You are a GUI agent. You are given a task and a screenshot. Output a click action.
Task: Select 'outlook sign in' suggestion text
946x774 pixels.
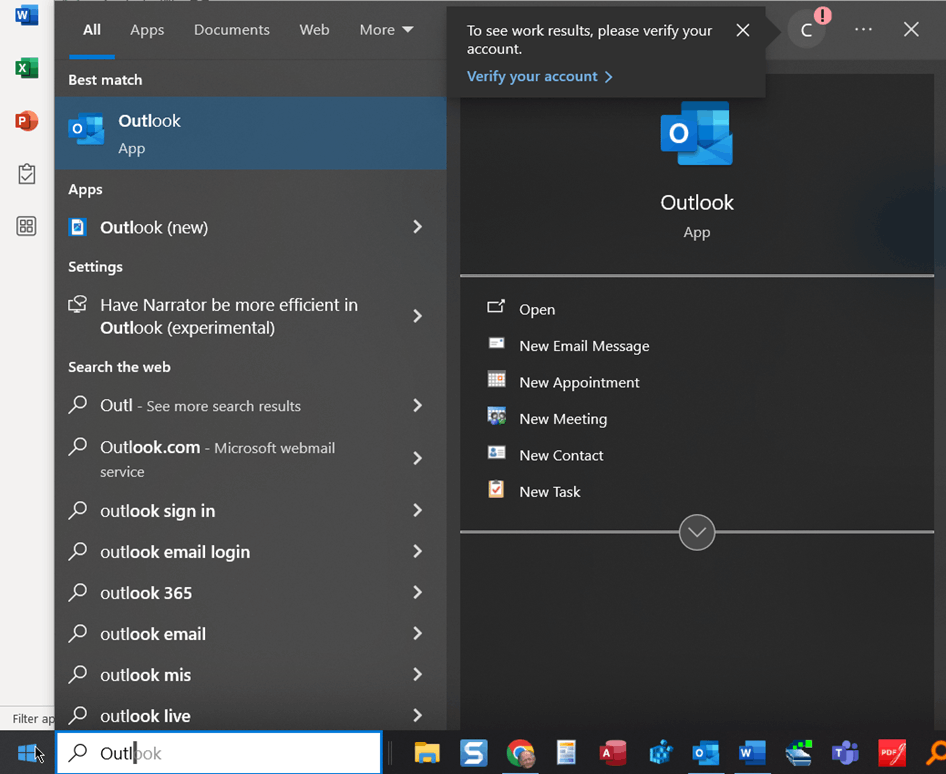(x=157, y=511)
